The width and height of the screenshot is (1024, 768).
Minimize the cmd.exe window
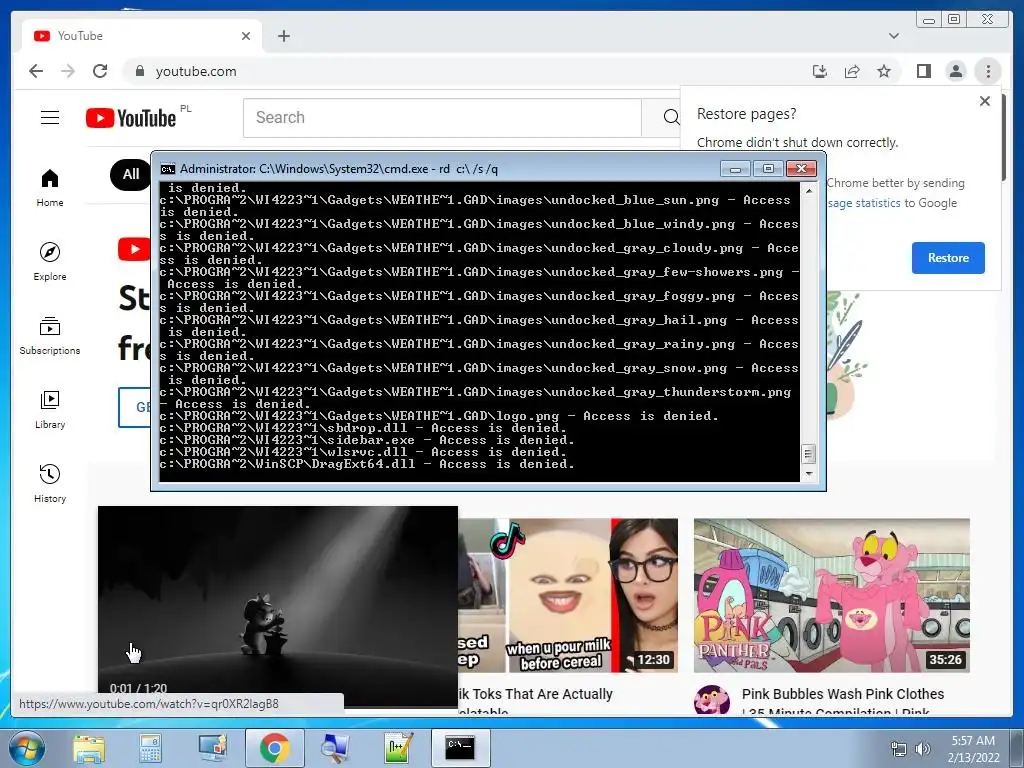(735, 169)
